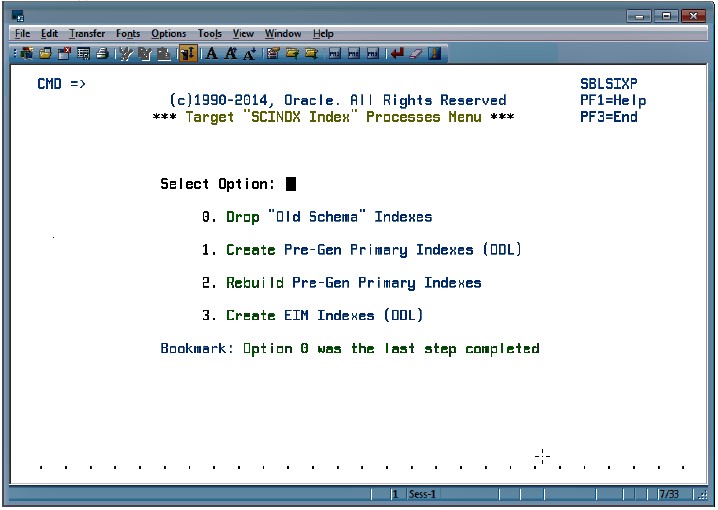Click the Bookmark status message line
The image size is (718, 510).
tap(350, 349)
